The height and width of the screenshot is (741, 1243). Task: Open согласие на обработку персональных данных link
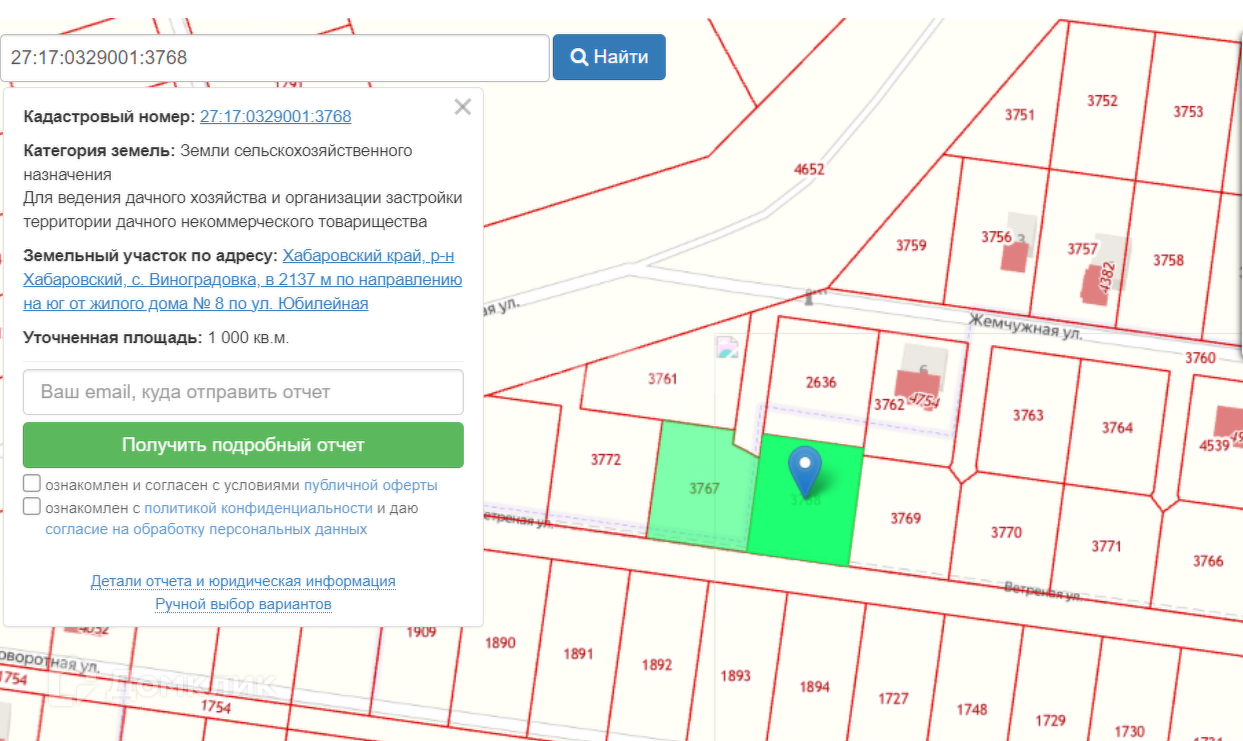(x=206, y=529)
